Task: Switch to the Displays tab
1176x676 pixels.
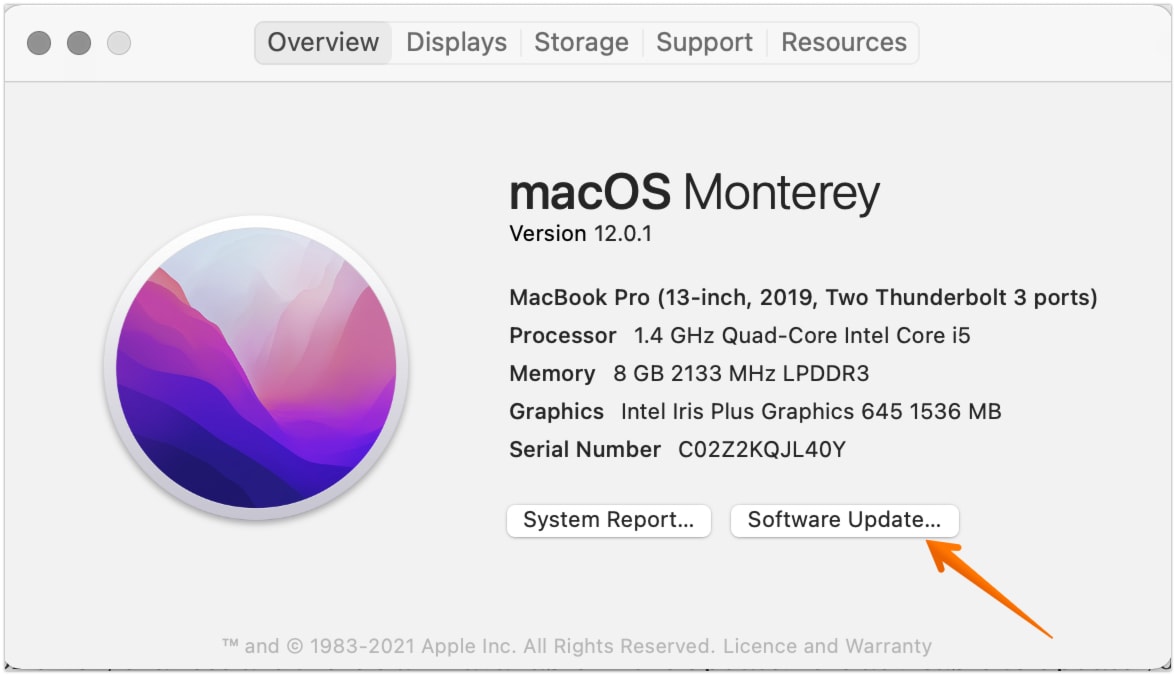Action: [x=456, y=42]
